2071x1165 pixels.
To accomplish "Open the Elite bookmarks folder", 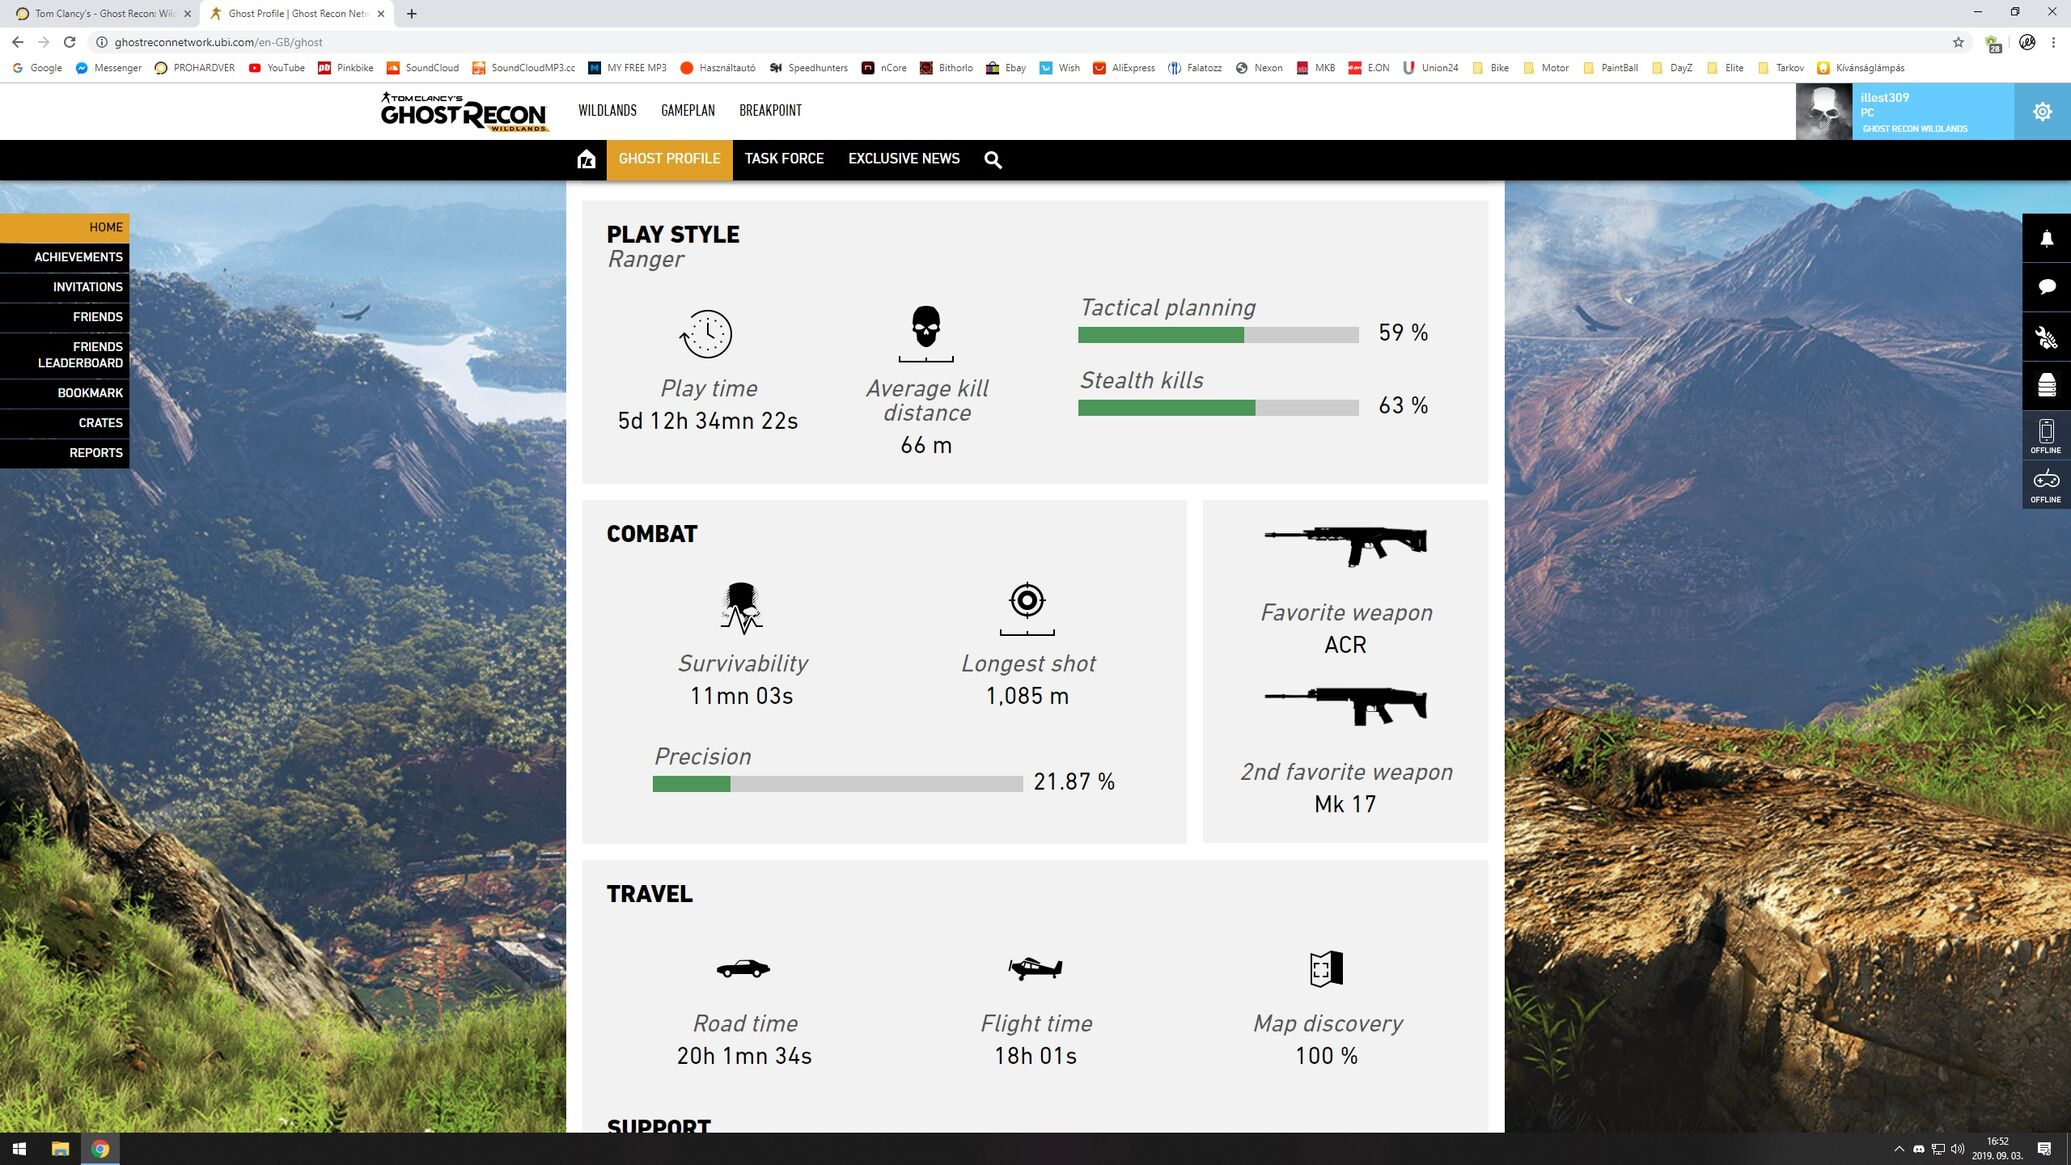I will 1725,68.
